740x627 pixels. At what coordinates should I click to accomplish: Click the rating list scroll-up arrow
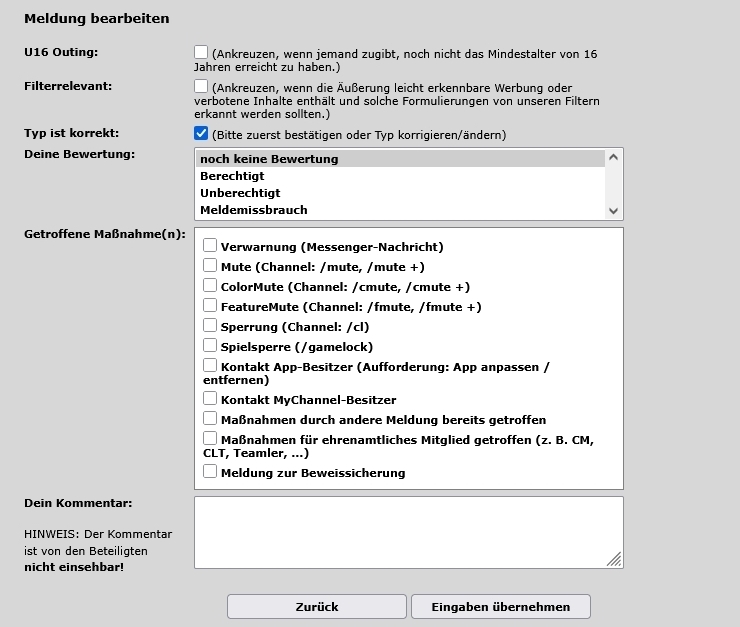click(614, 157)
